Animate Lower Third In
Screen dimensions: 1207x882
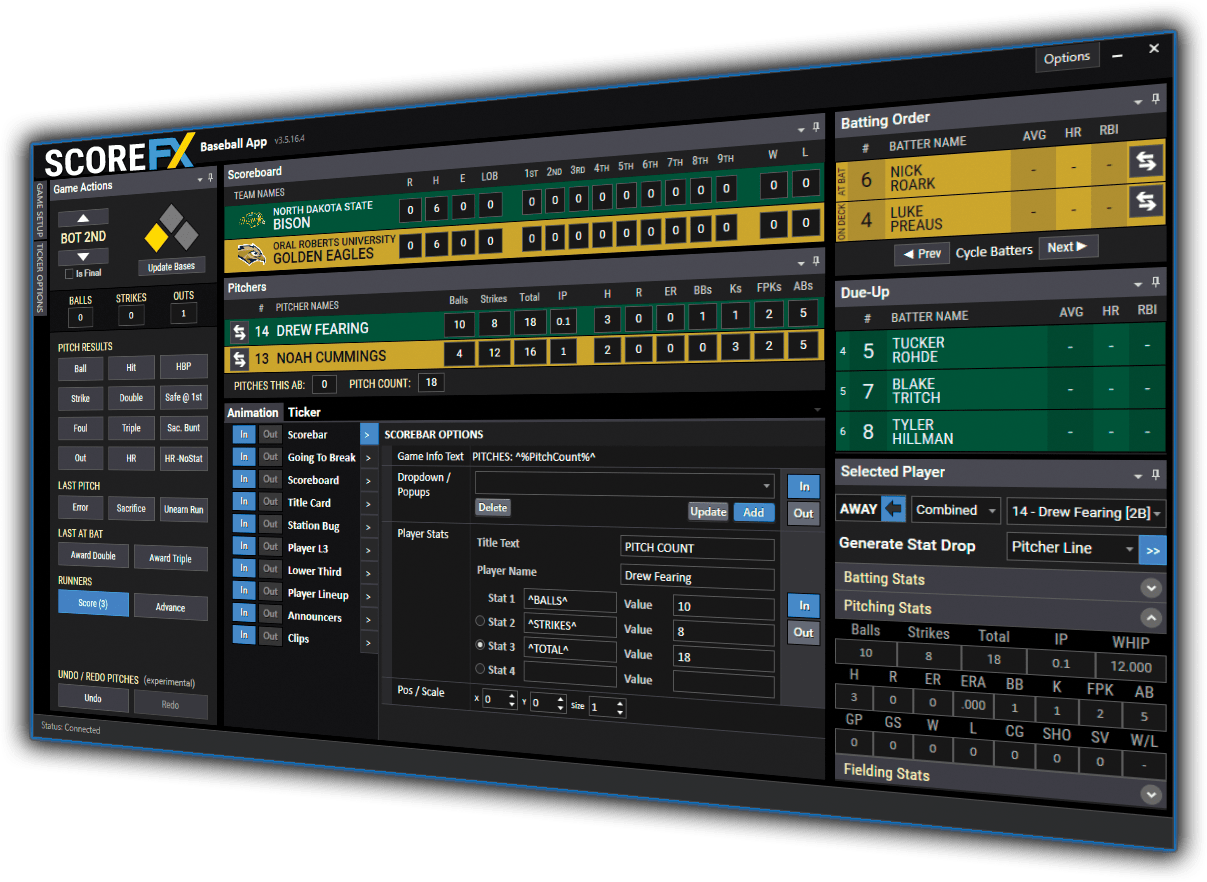(243, 568)
